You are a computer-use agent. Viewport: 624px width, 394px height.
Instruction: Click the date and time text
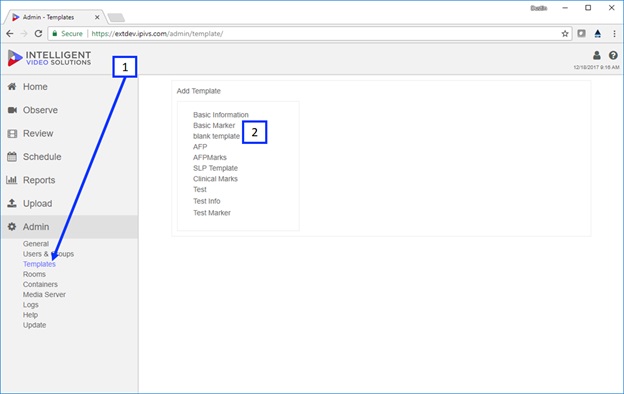596,67
